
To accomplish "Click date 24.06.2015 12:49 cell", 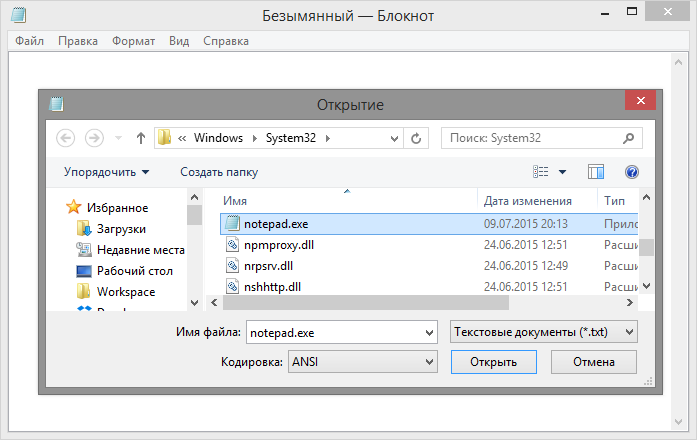I will pos(526,266).
